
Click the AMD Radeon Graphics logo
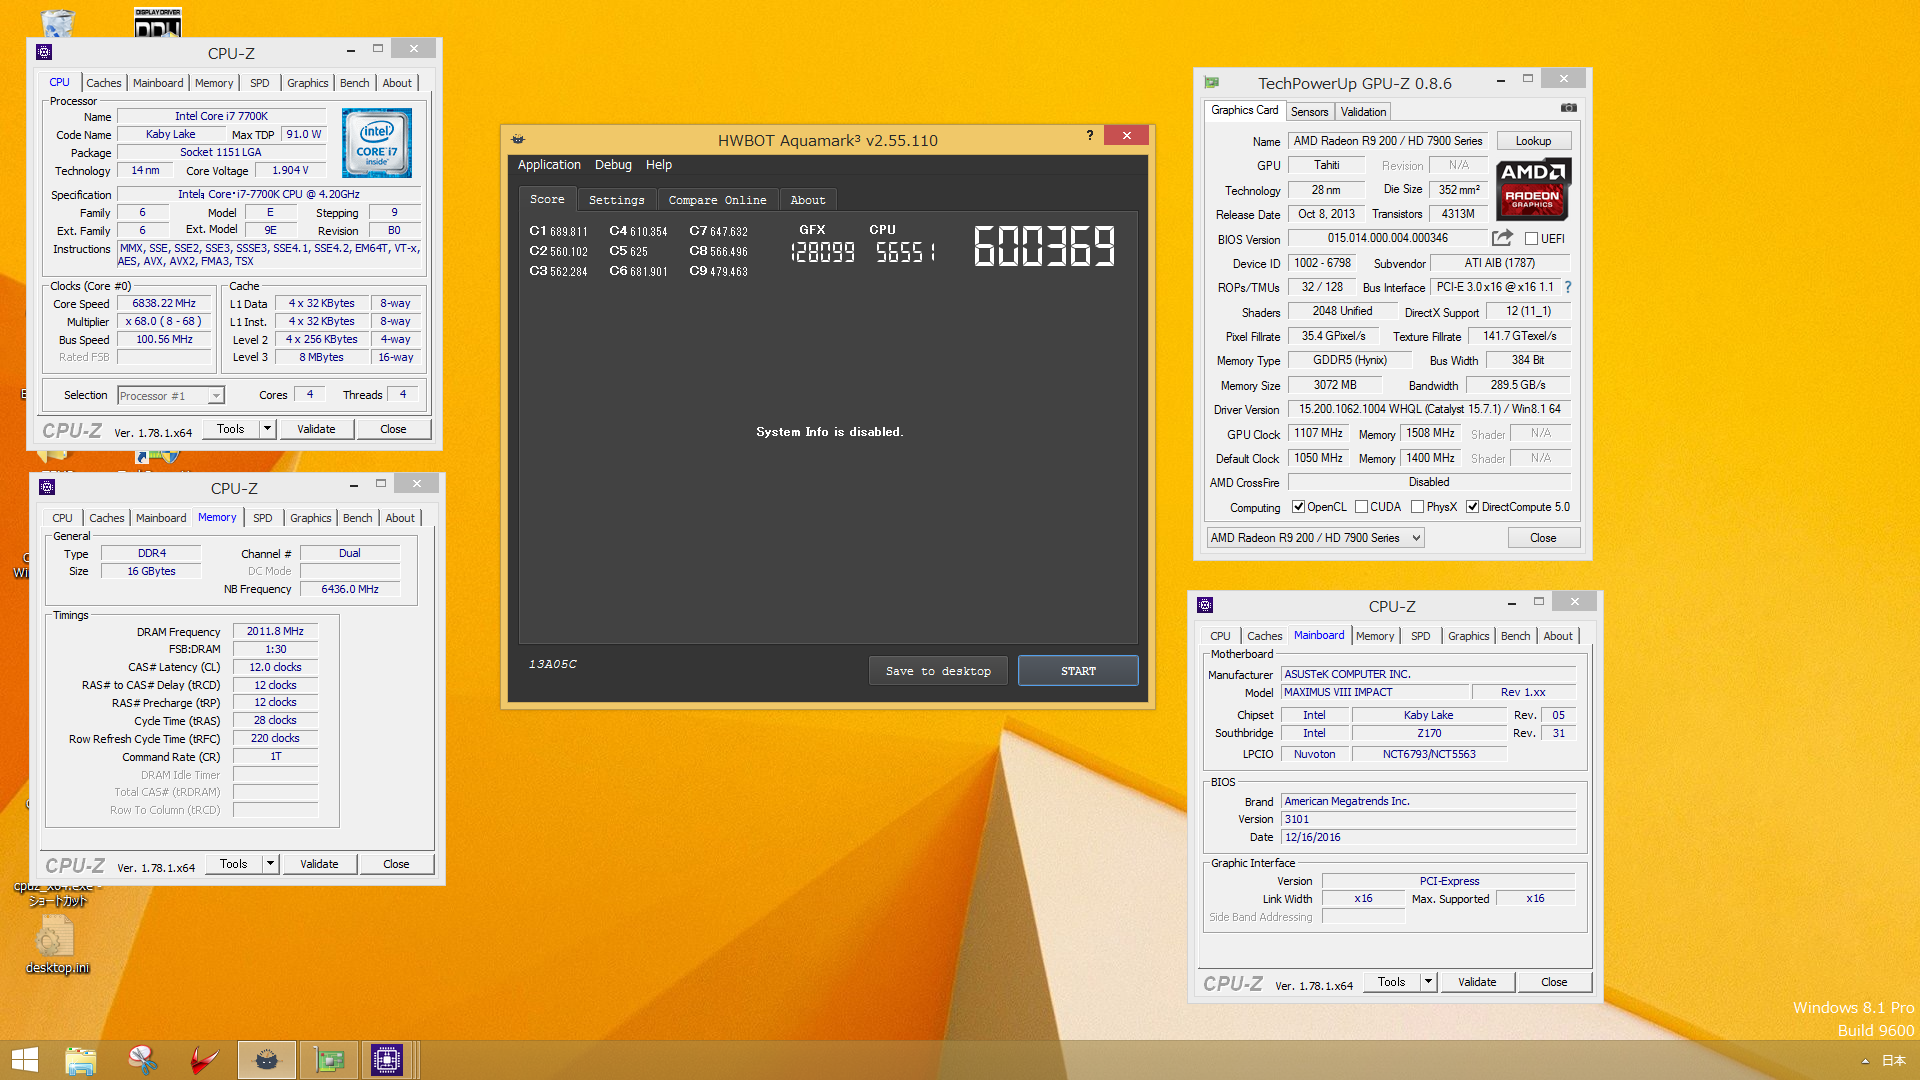click(1533, 189)
